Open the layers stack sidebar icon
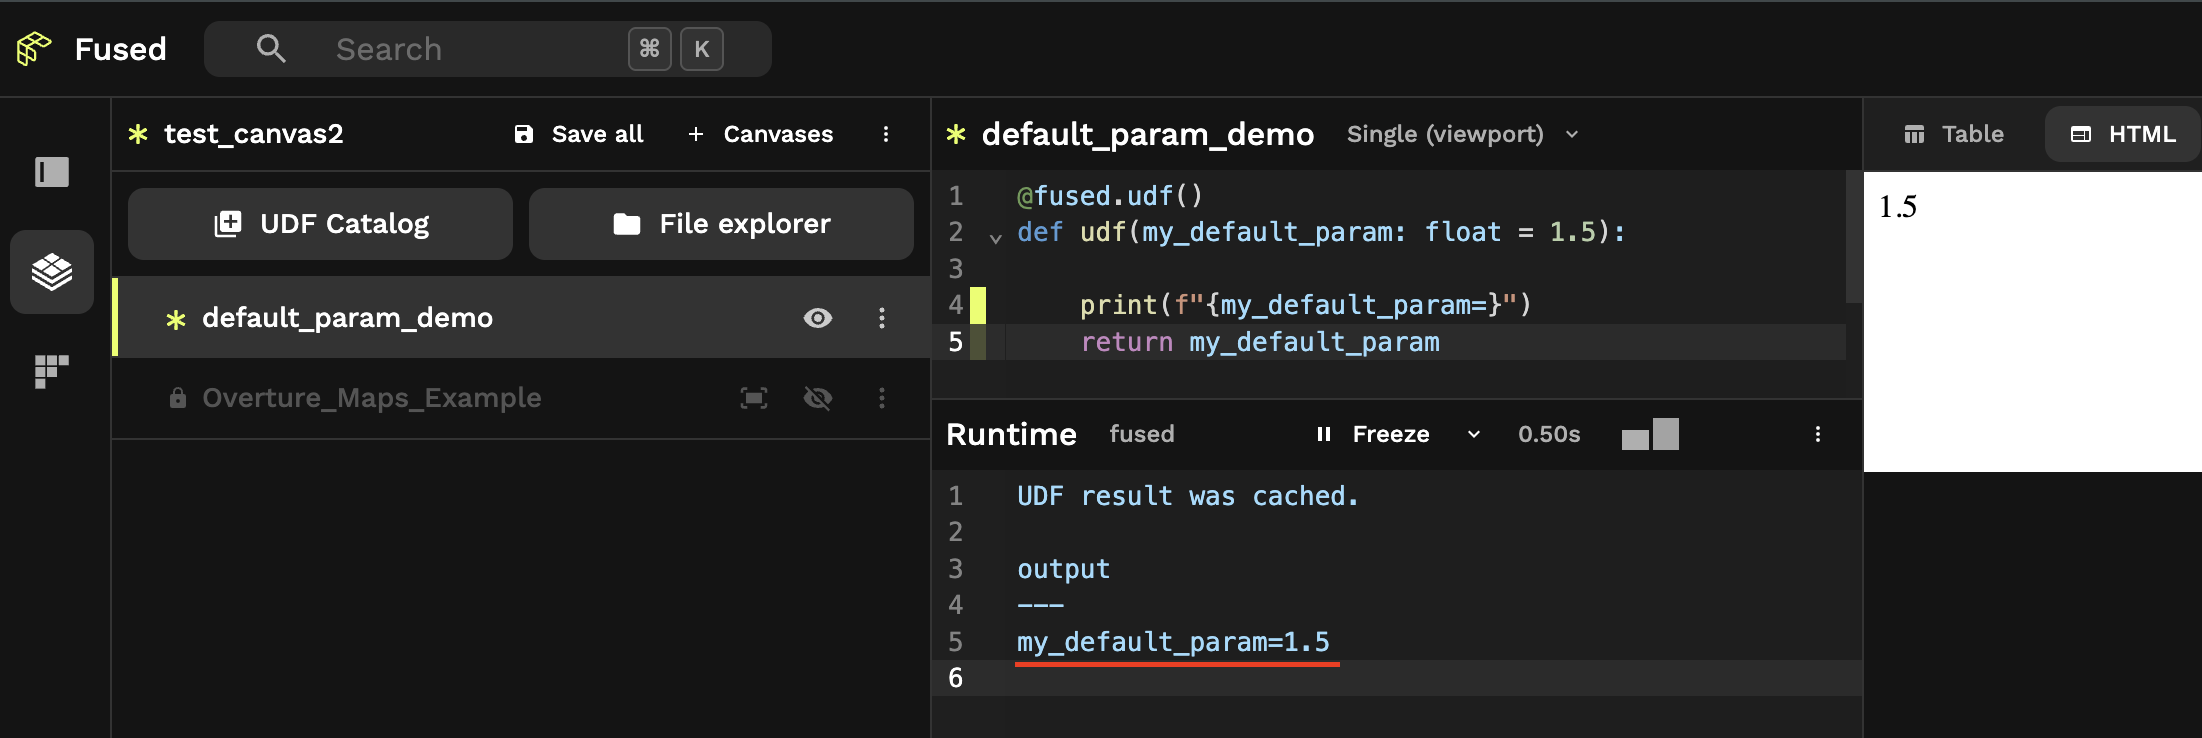The width and height of the screenshot is (2202, 738). (52, 272)
